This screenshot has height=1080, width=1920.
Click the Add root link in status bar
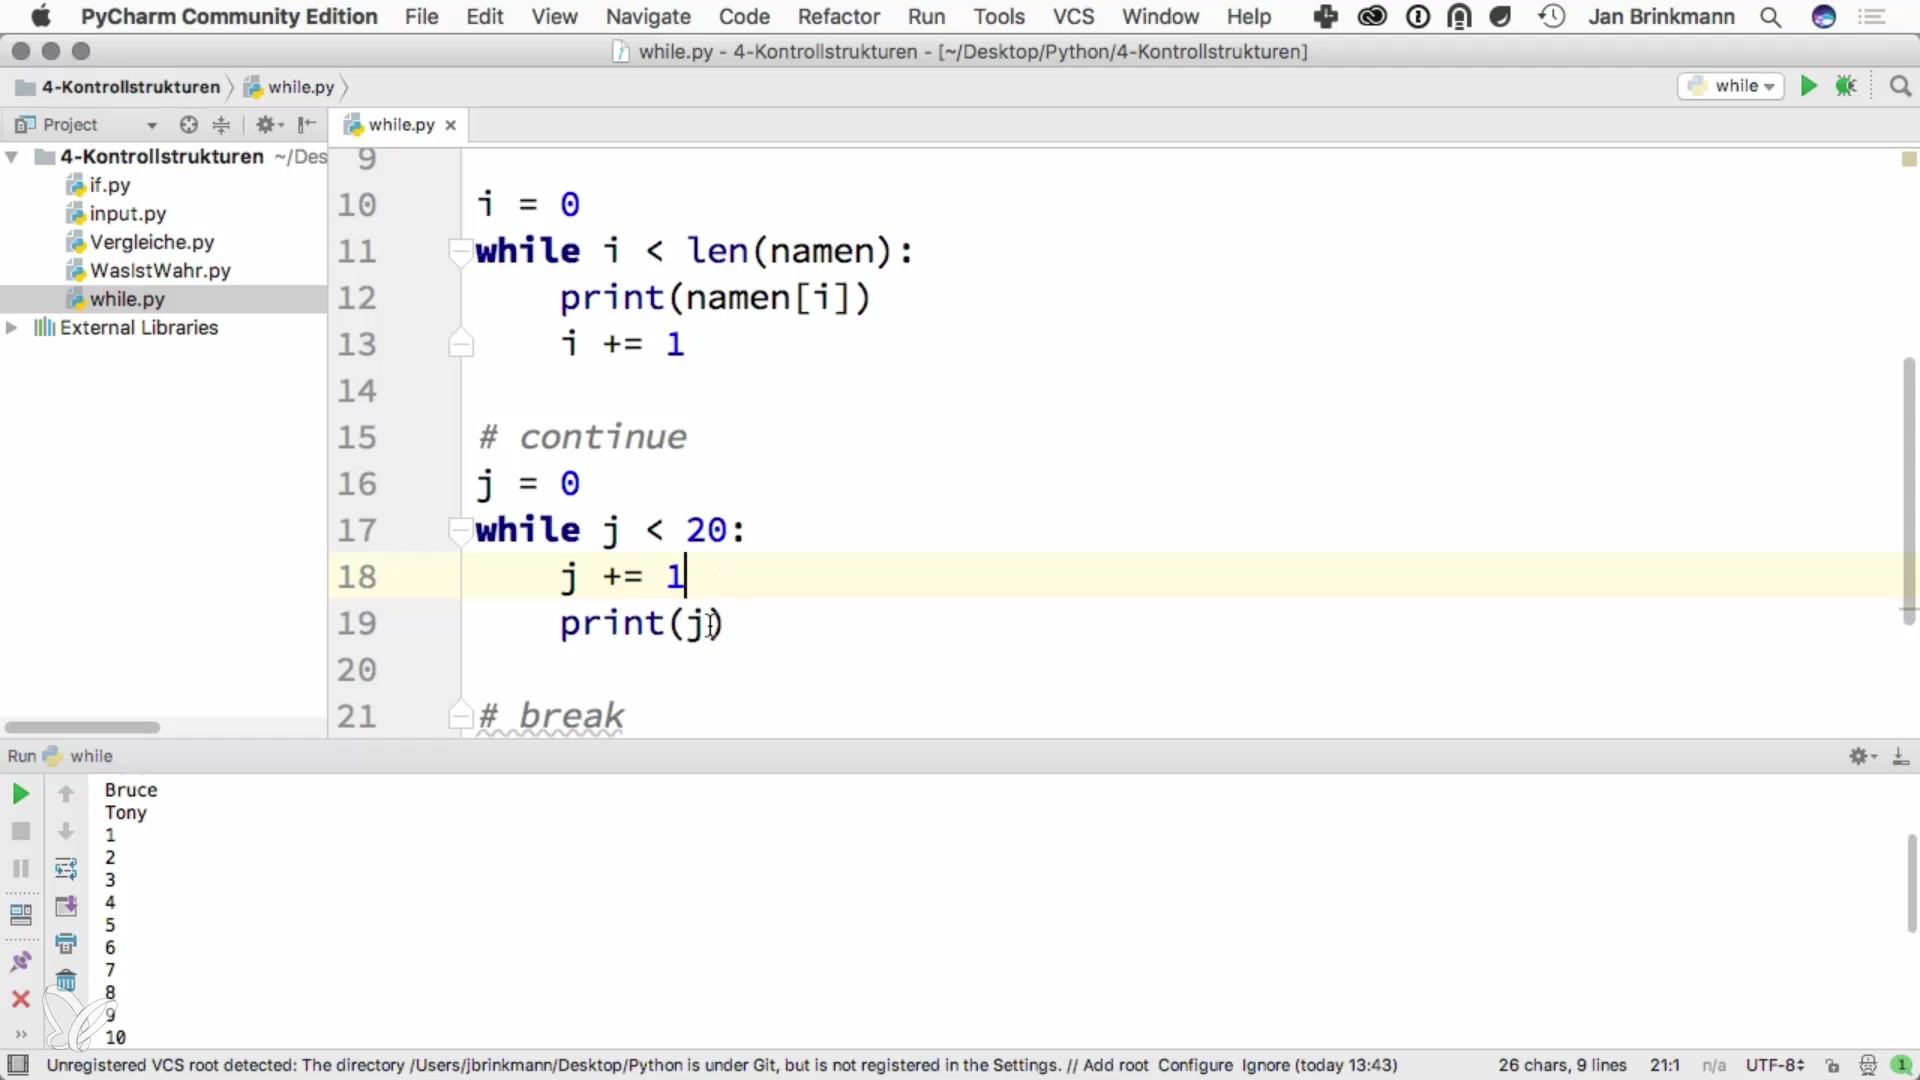click(x=1115, y=1066)
